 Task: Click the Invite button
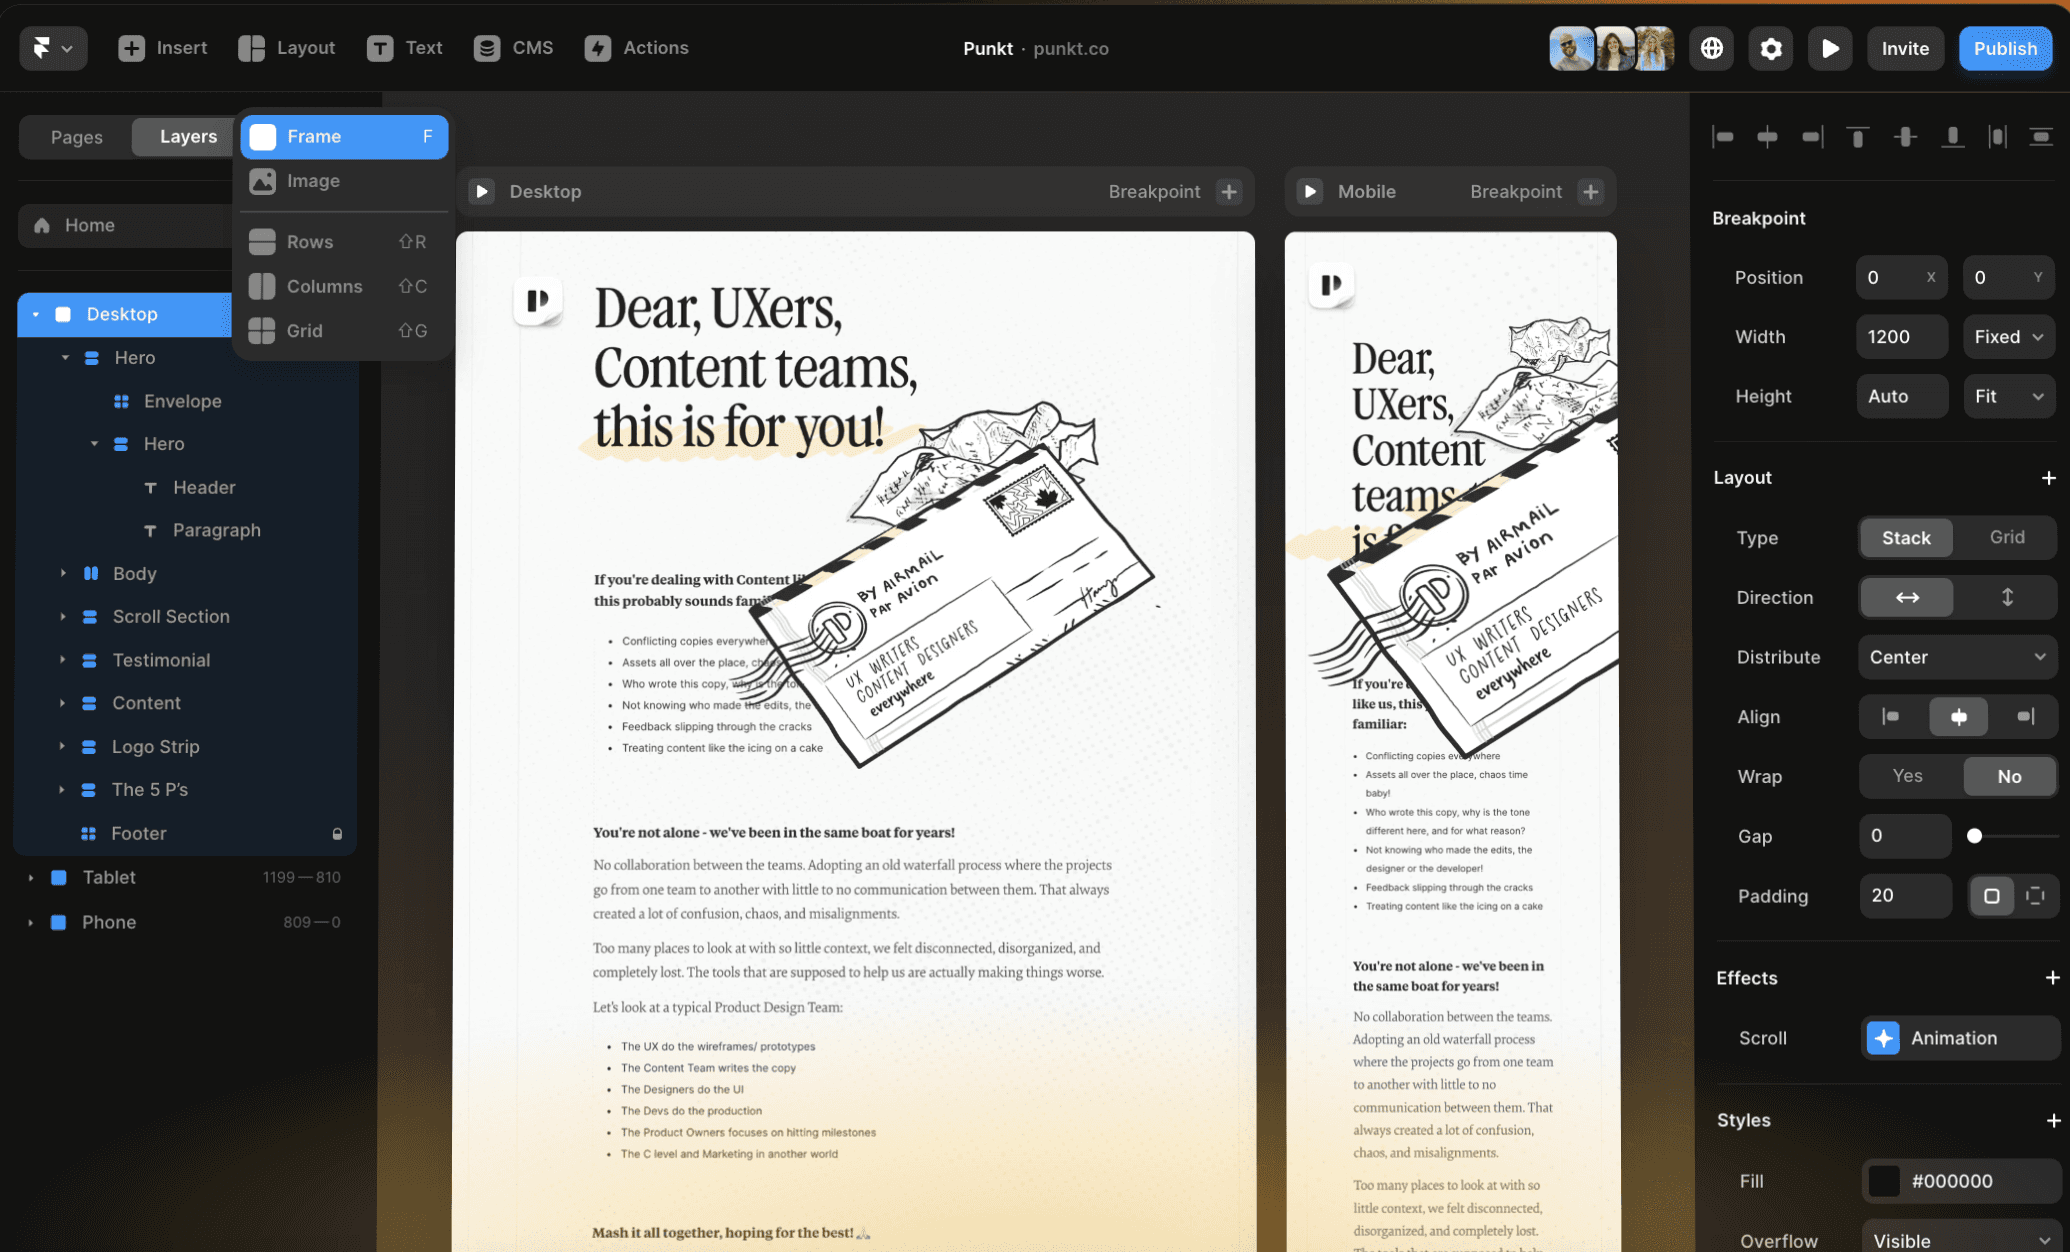pos(1905,48)
